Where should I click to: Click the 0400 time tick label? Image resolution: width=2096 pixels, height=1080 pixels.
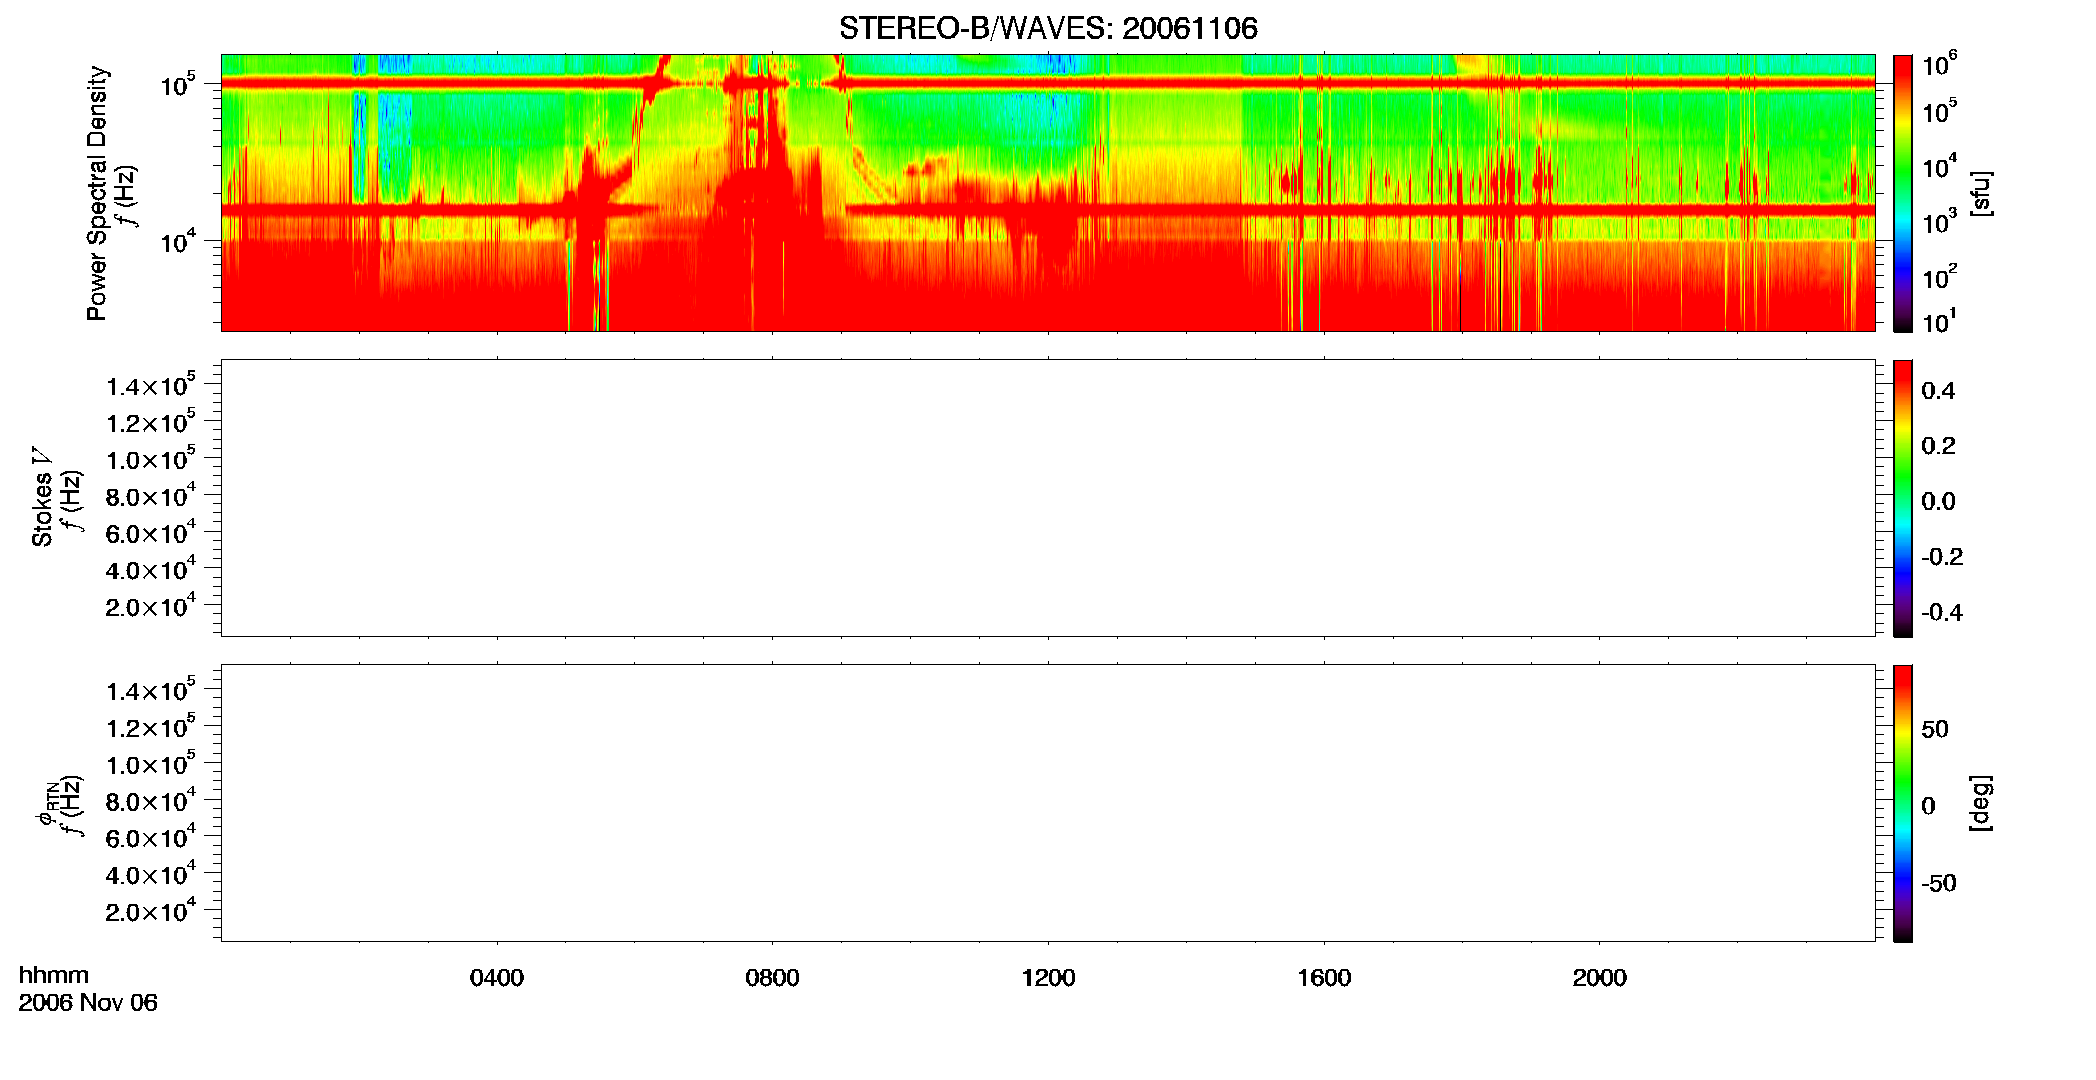click(x=497, y=978)
